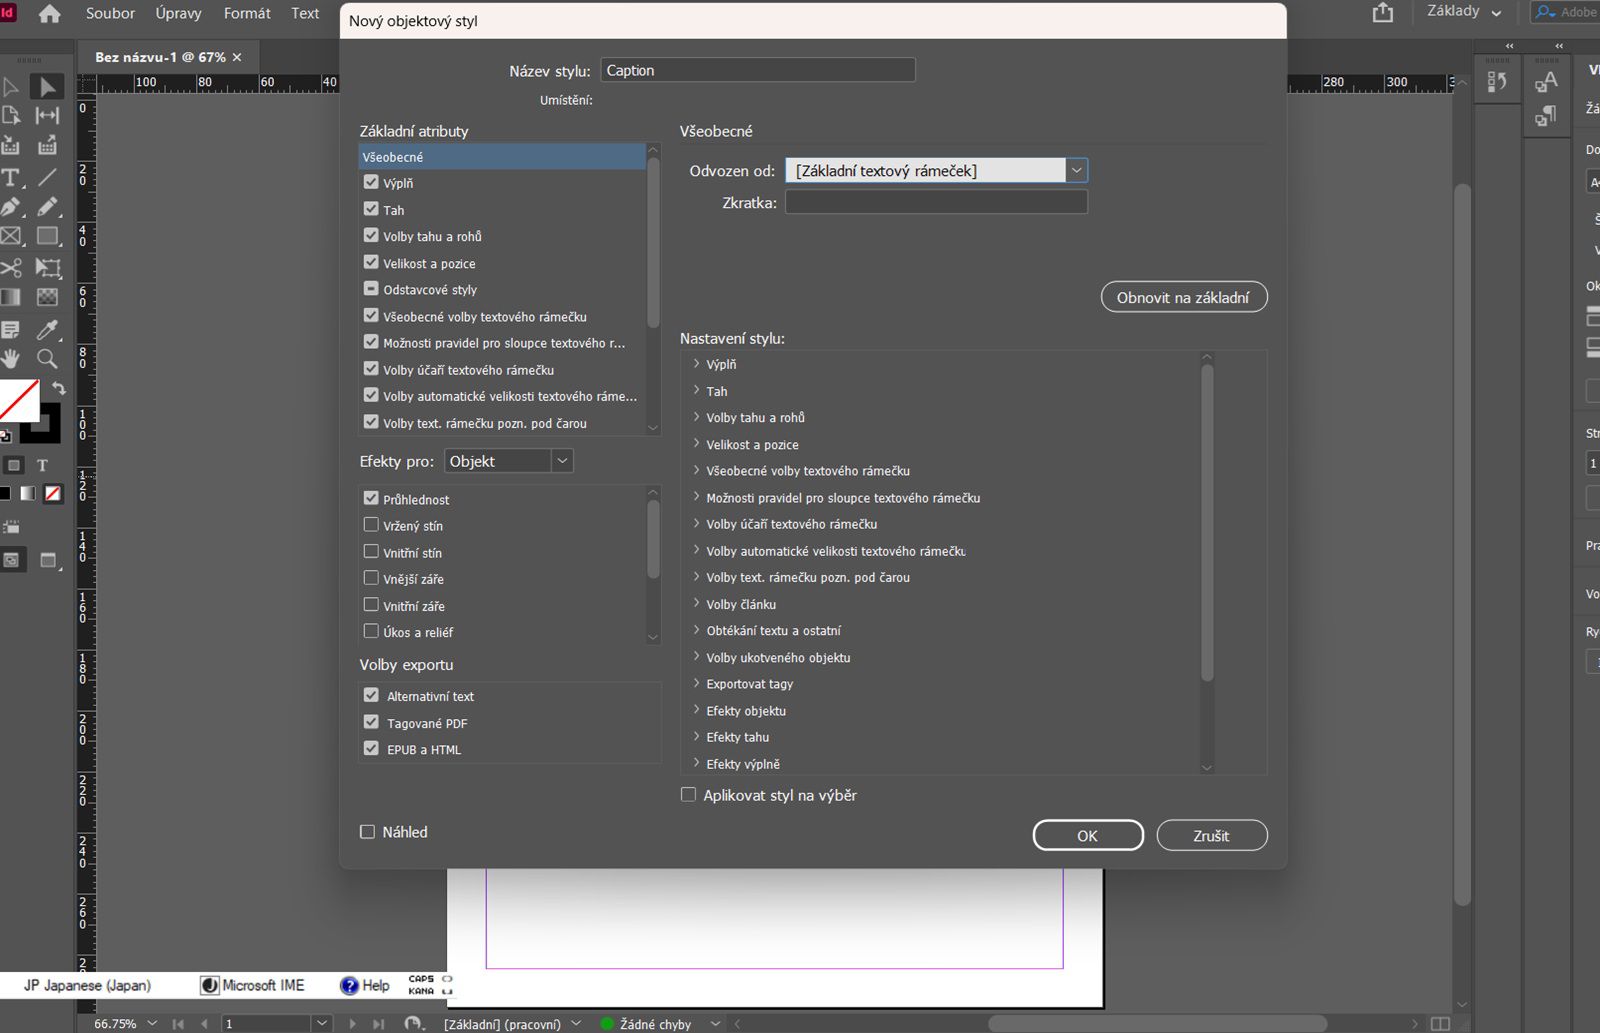Switch to the Bez názvu-1 document tab
Screen dimensions: 1600x1033
click(x=160, y=57)
